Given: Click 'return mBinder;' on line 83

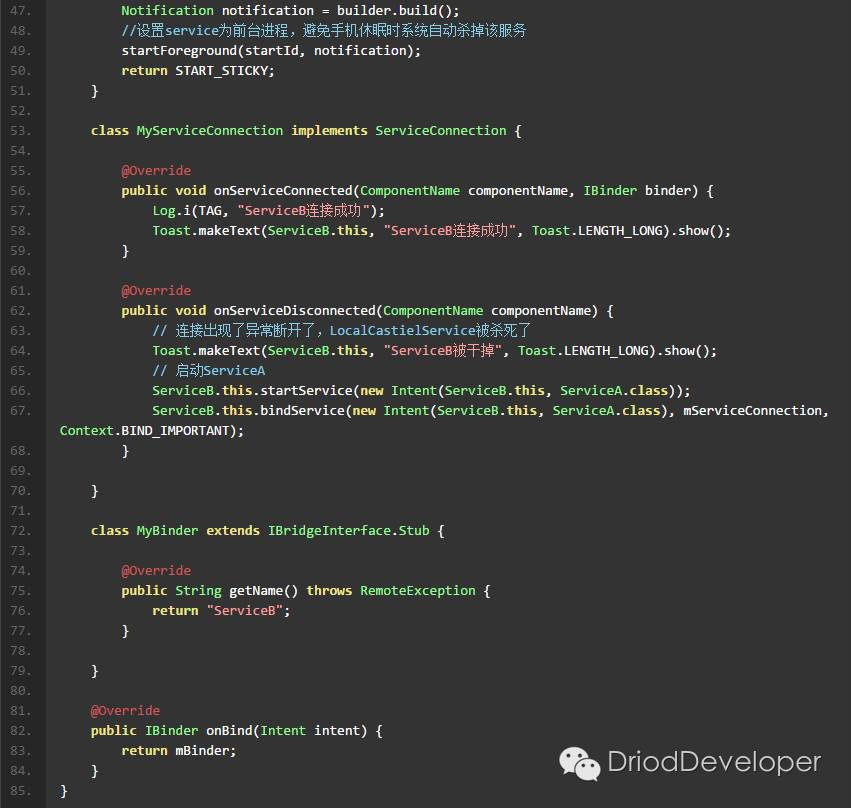Looking at the screenshot, I should pos(179,751).
